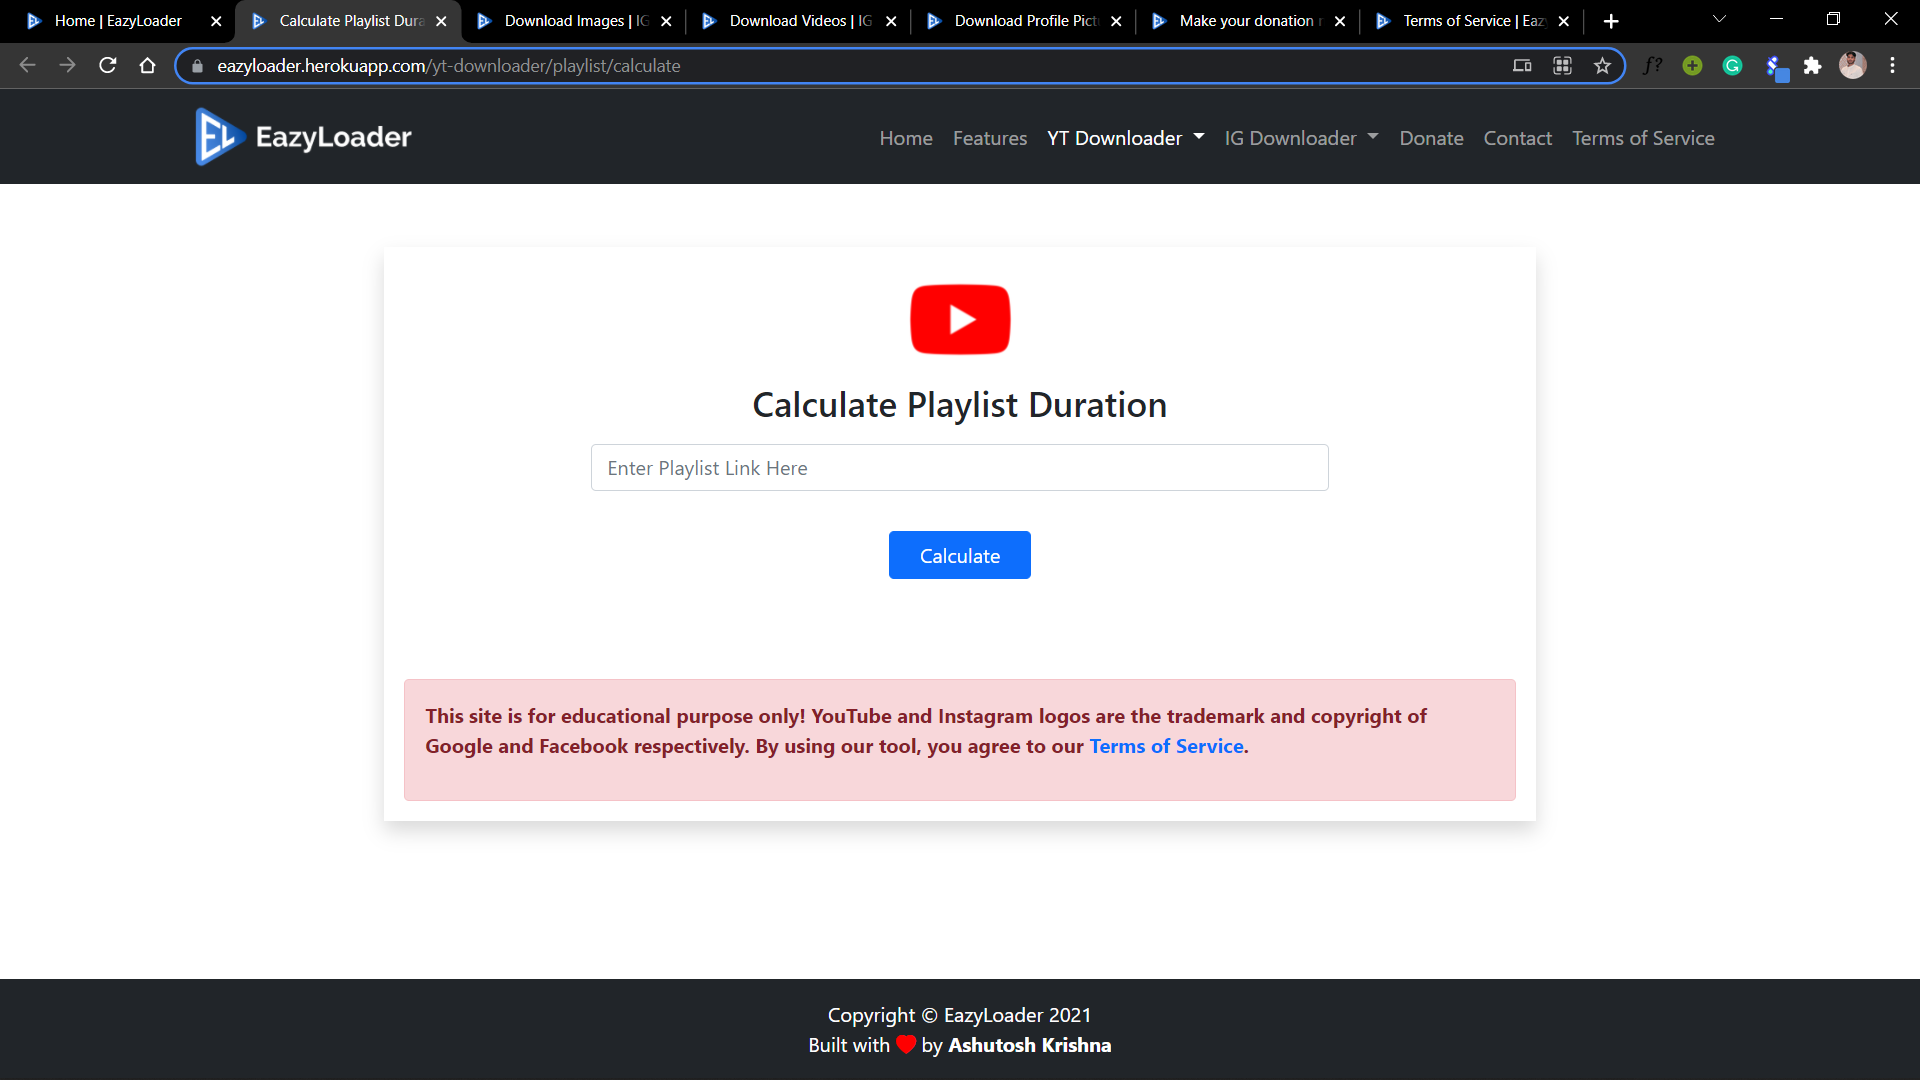
Task: Open a new browser tab
Action: coord(1611,20)
